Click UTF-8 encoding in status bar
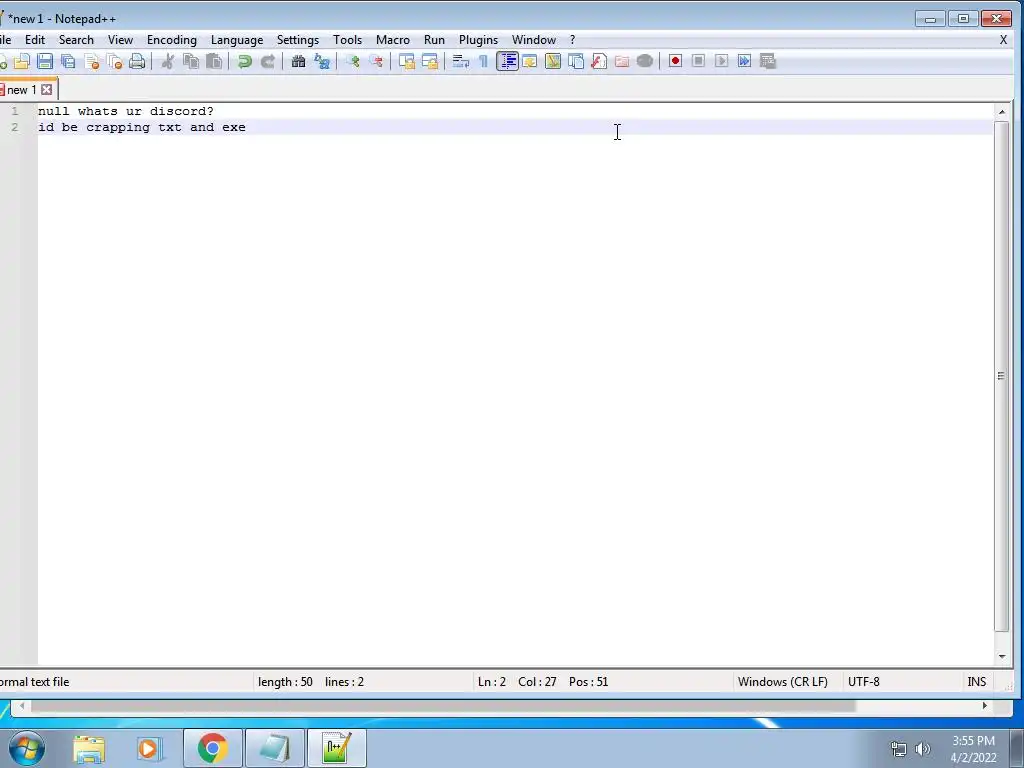Screen dimensions: 1024x768 pos(863,682)
